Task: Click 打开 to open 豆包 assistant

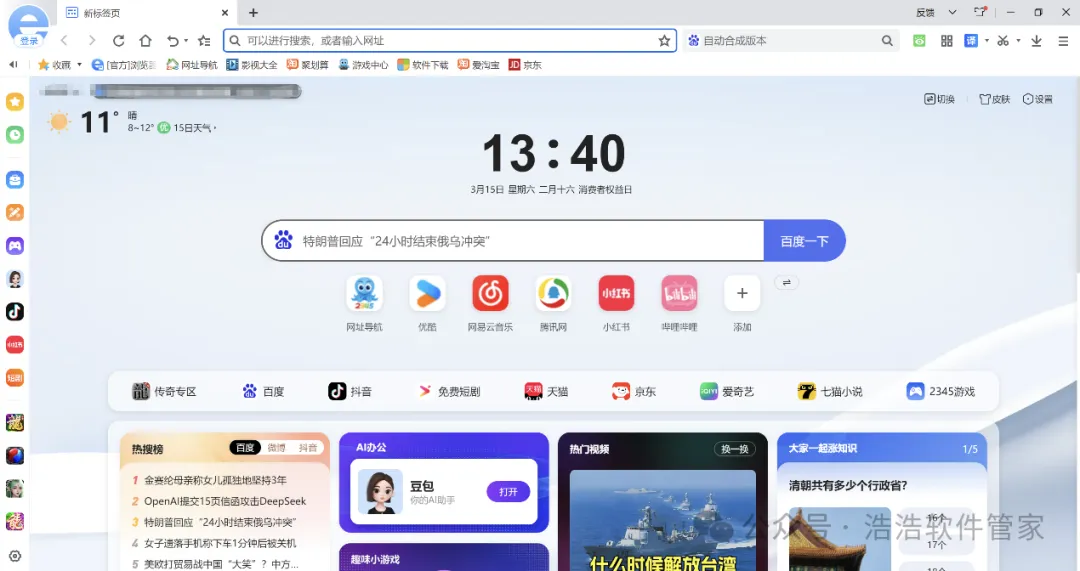Action: click(508, 492)
